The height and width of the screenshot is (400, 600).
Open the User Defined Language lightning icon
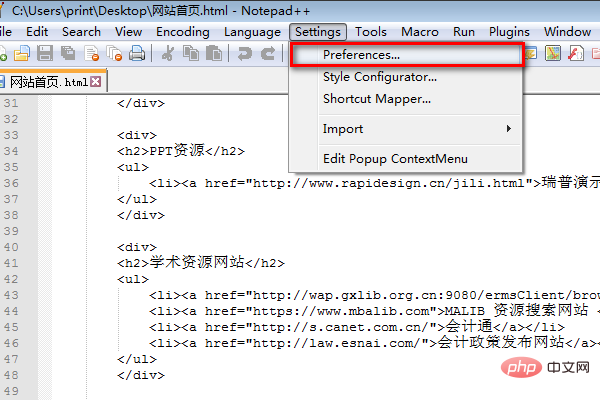click(531, 53)
